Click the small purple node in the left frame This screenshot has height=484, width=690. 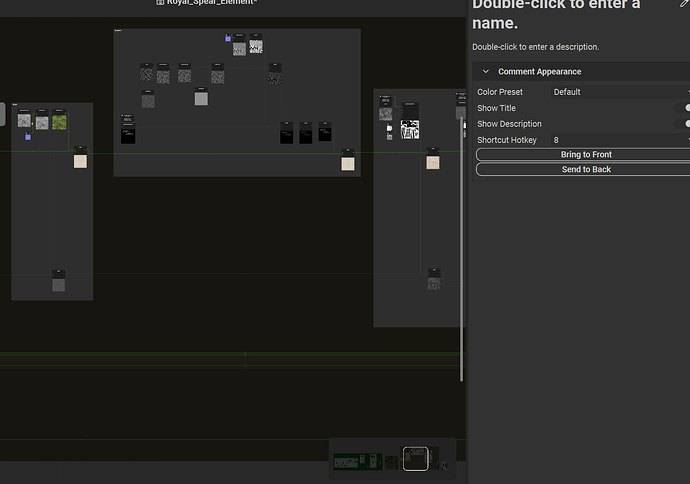coord(28,136)
